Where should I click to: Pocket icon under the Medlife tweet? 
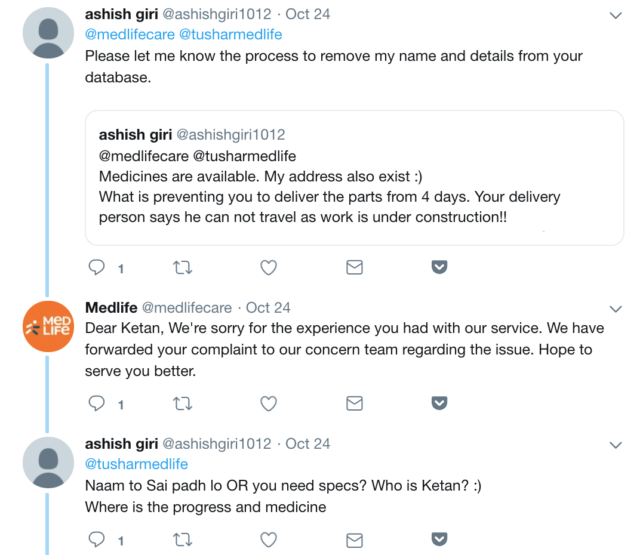438,404
